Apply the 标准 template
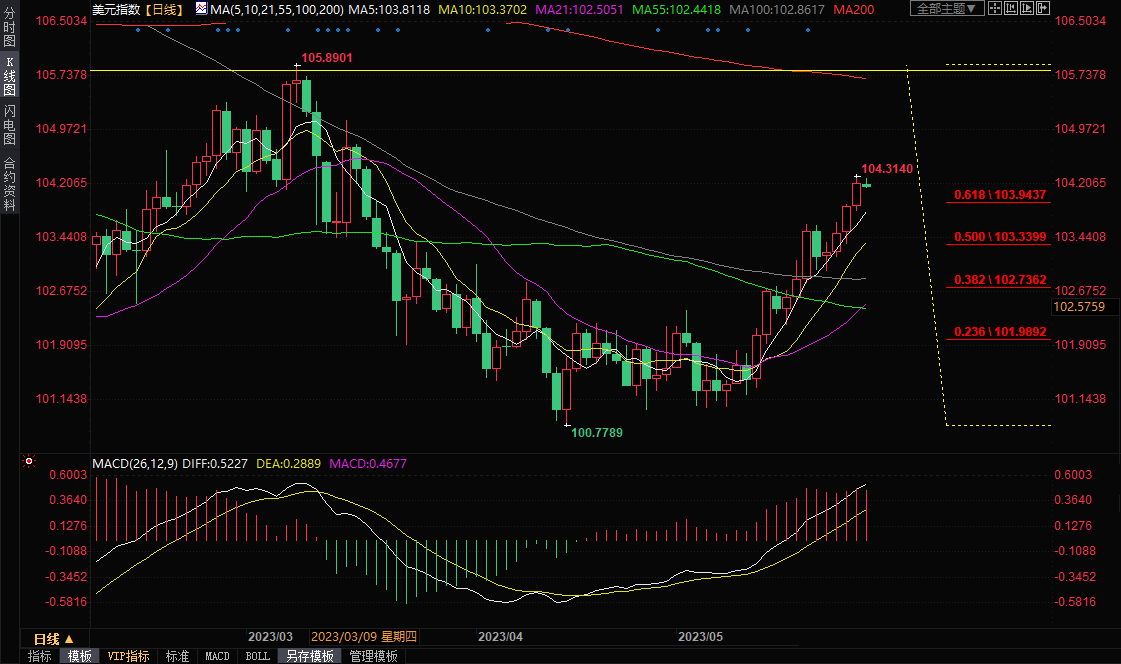This screenshot has width=1121, height=664. coord(177,656)
